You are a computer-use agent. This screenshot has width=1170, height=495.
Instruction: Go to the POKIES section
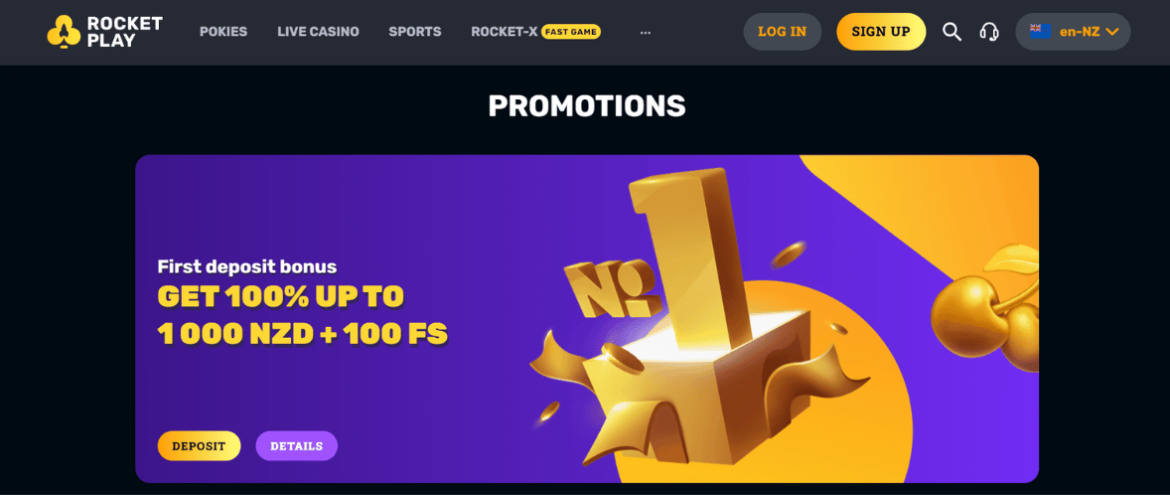pyautogui.click(x=223, y=31)
